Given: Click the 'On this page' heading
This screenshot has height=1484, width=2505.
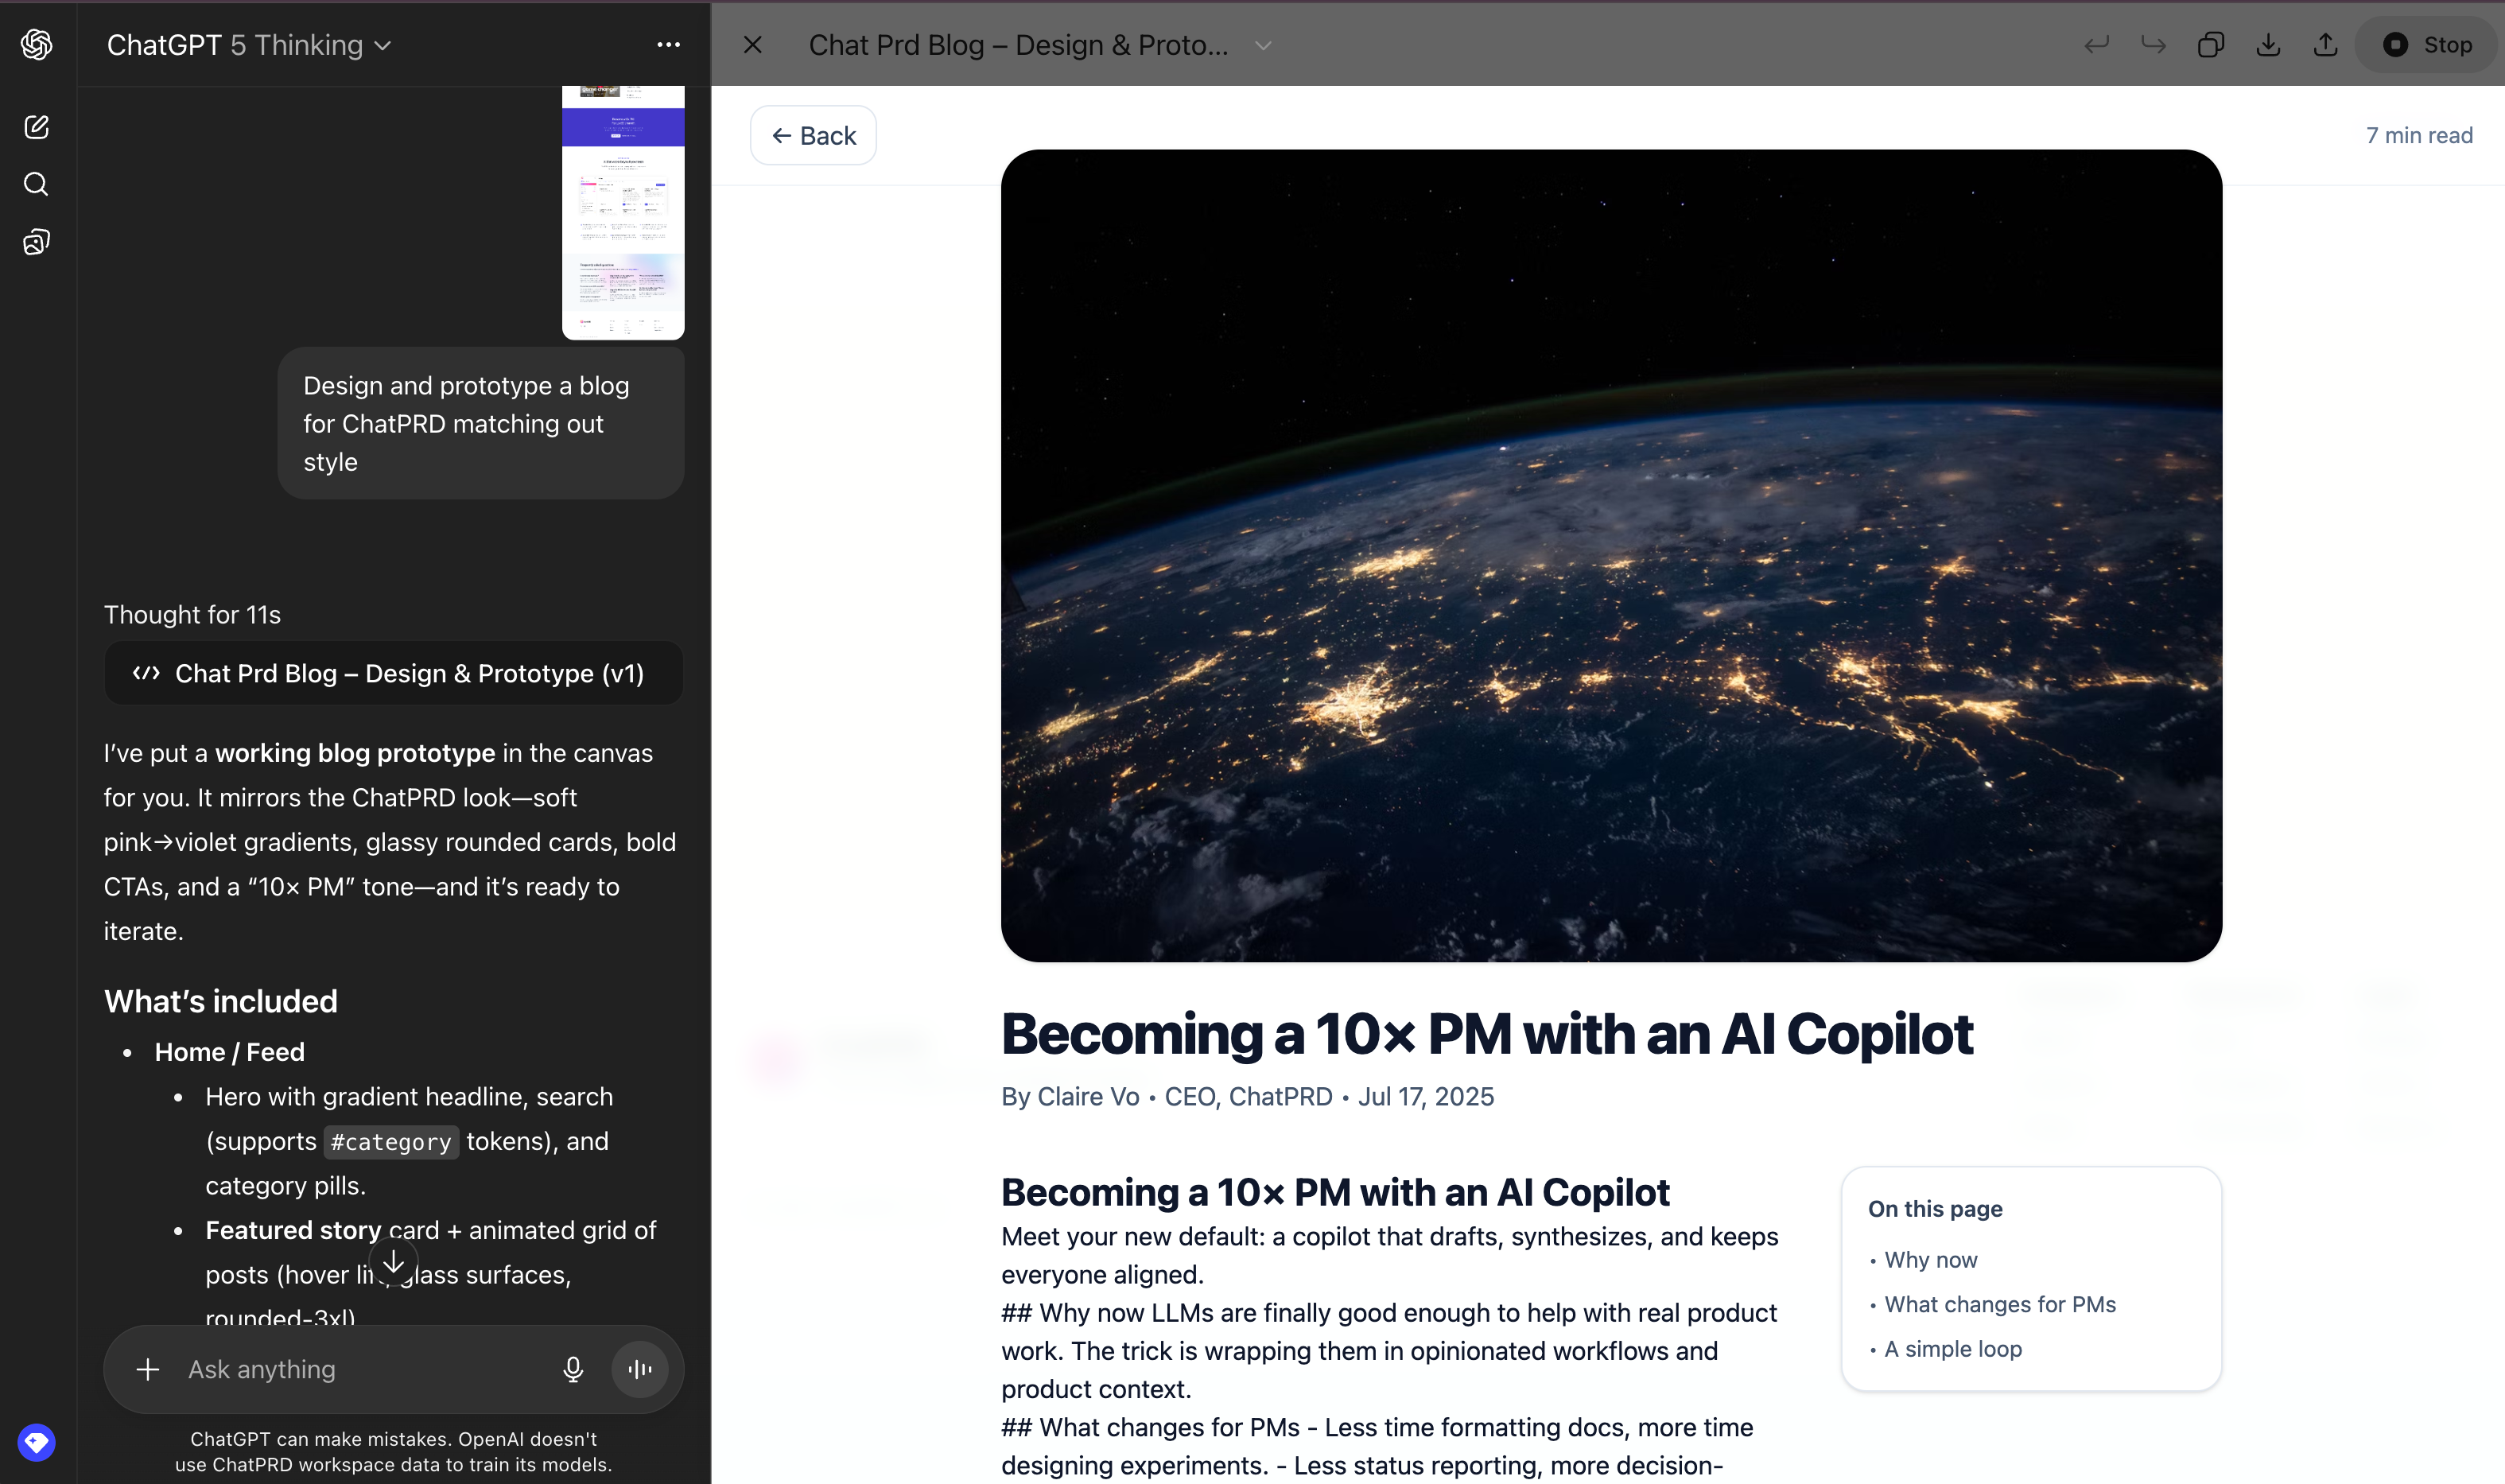Looking at the screenshot, I should [x=1935, y=1209].
